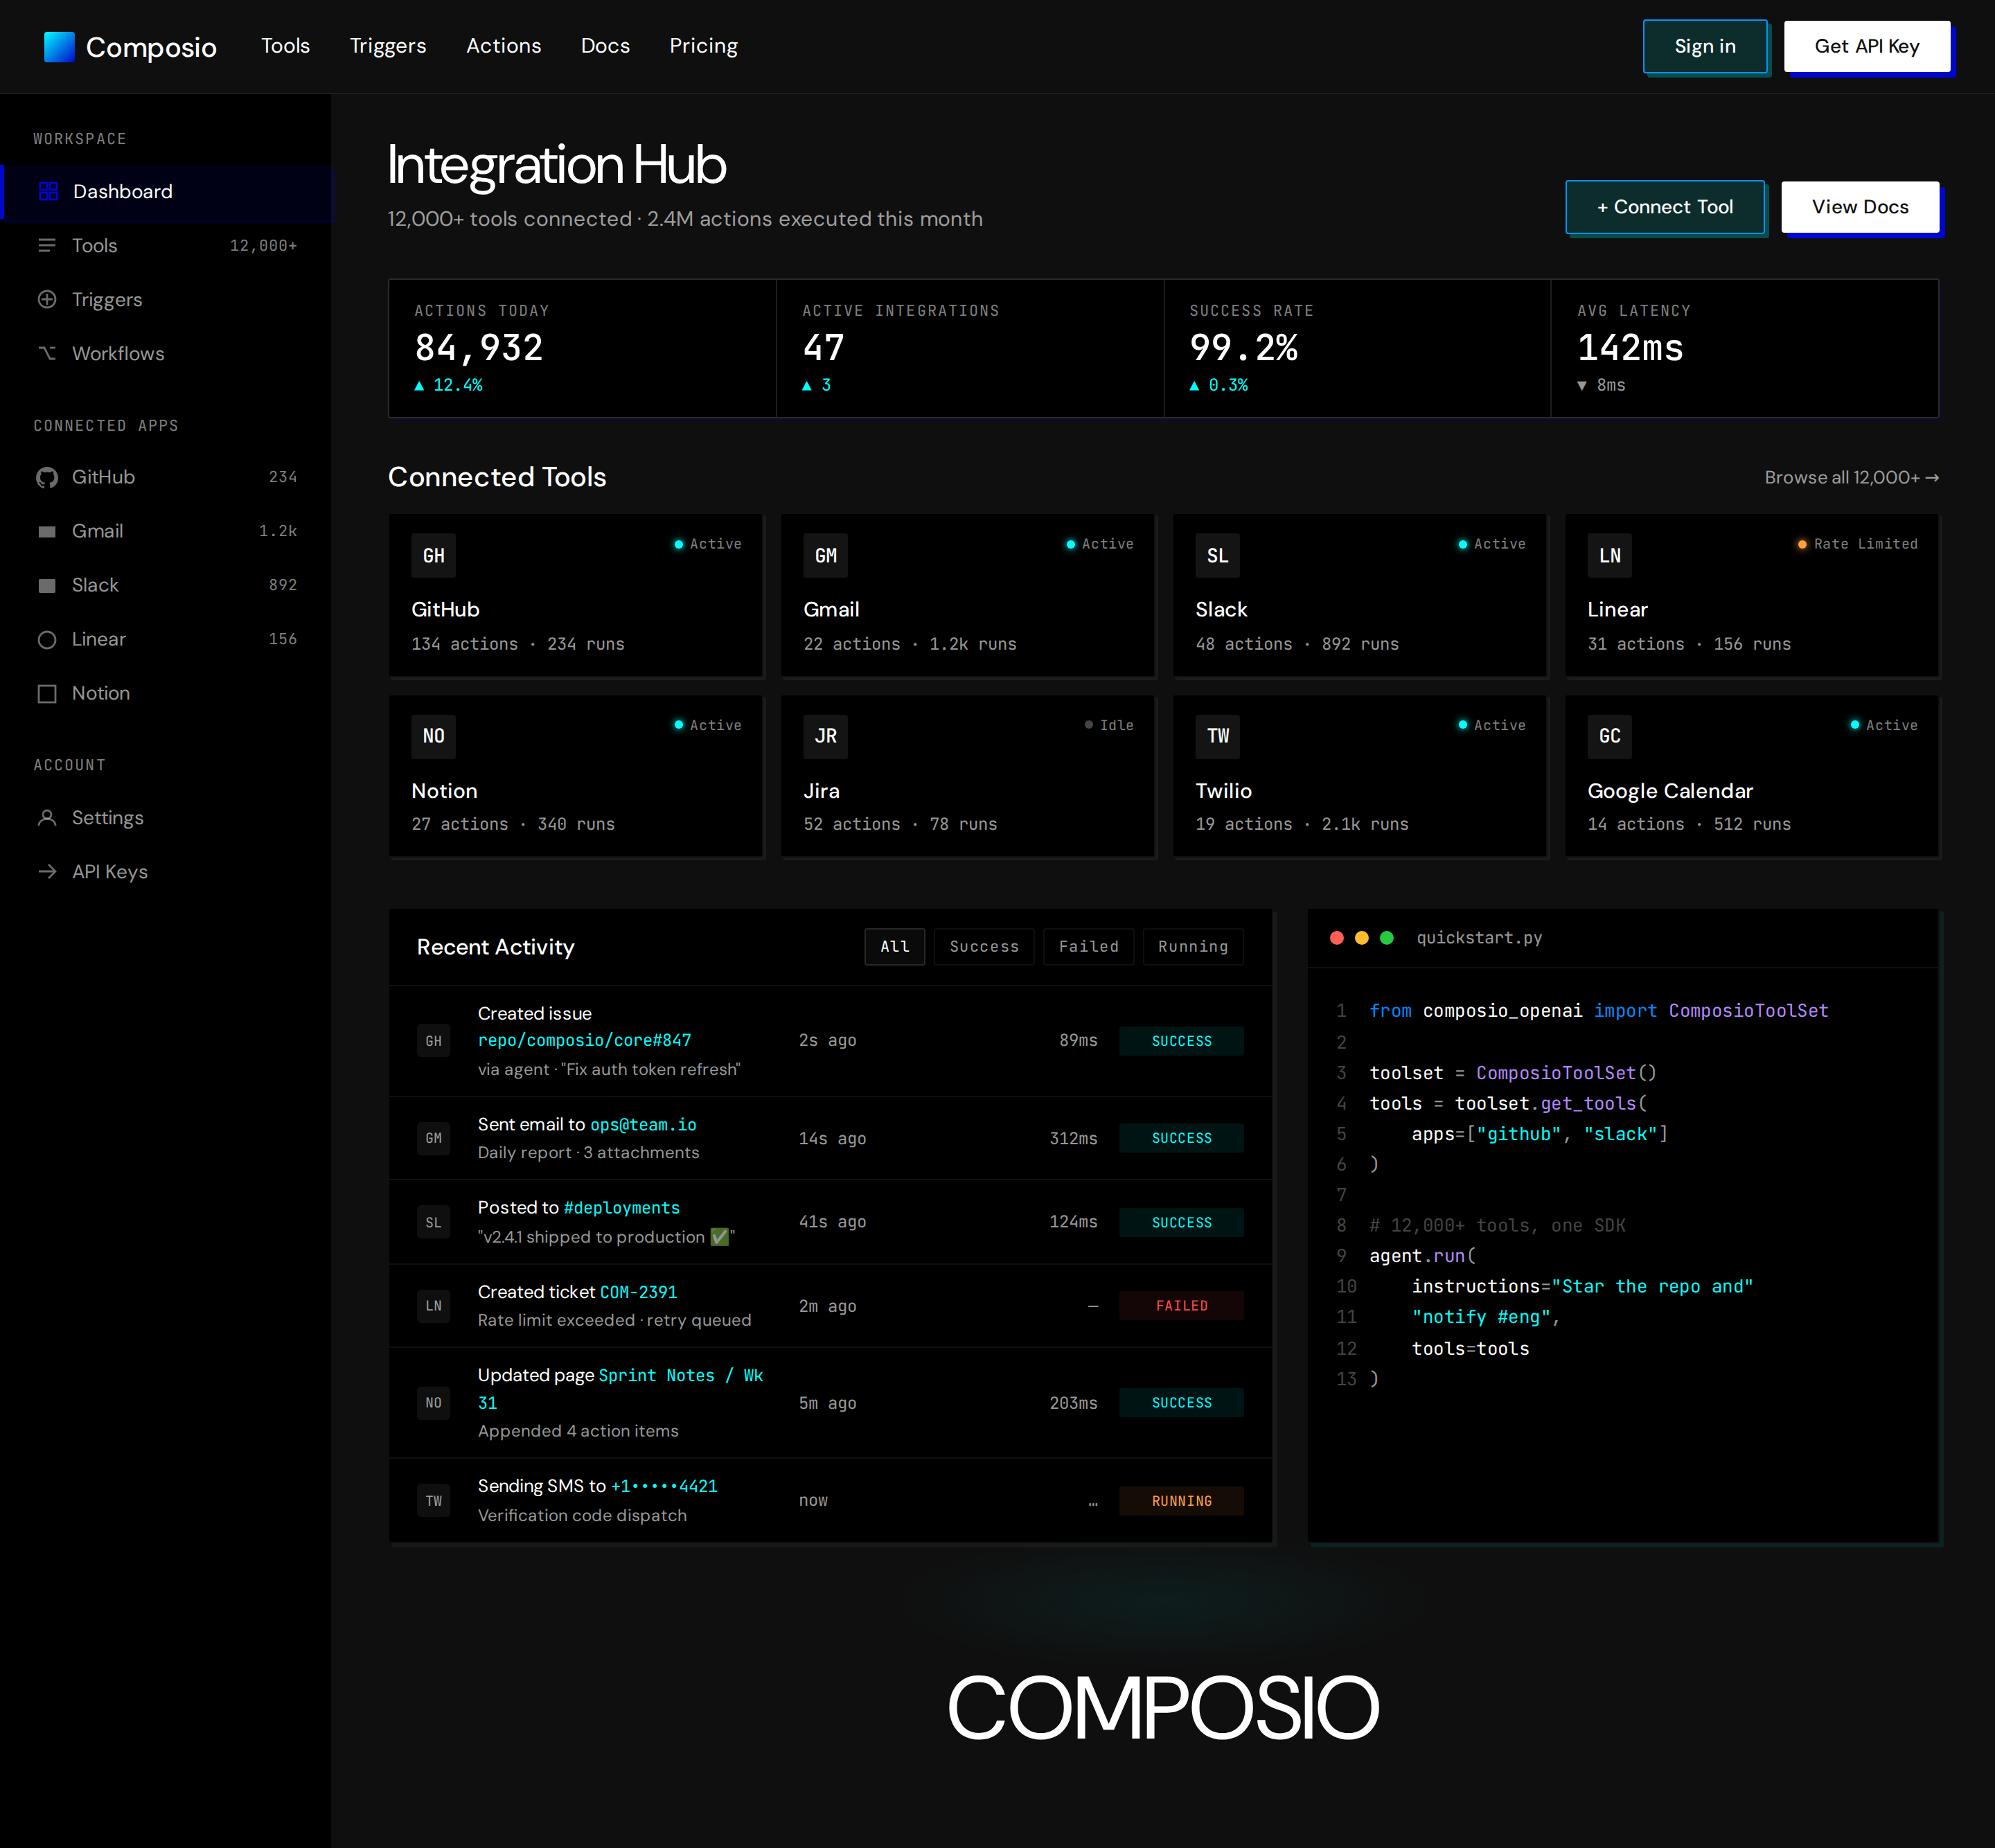Screen dimensions: 1995x1848
Task: Click red dot in quickstart.py window
Action: point(1336,938)
